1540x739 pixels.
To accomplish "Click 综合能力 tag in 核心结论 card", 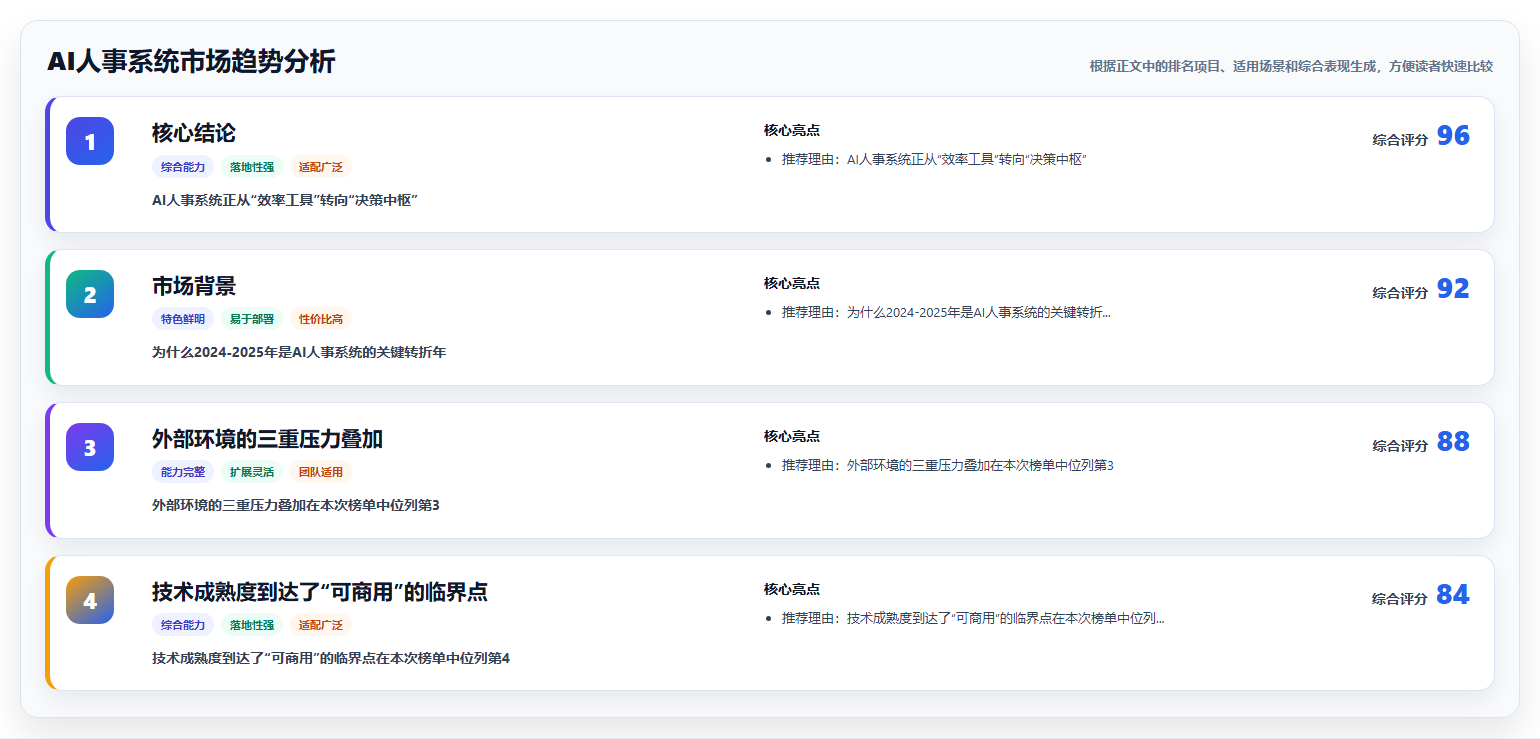I will pos(183,167).
